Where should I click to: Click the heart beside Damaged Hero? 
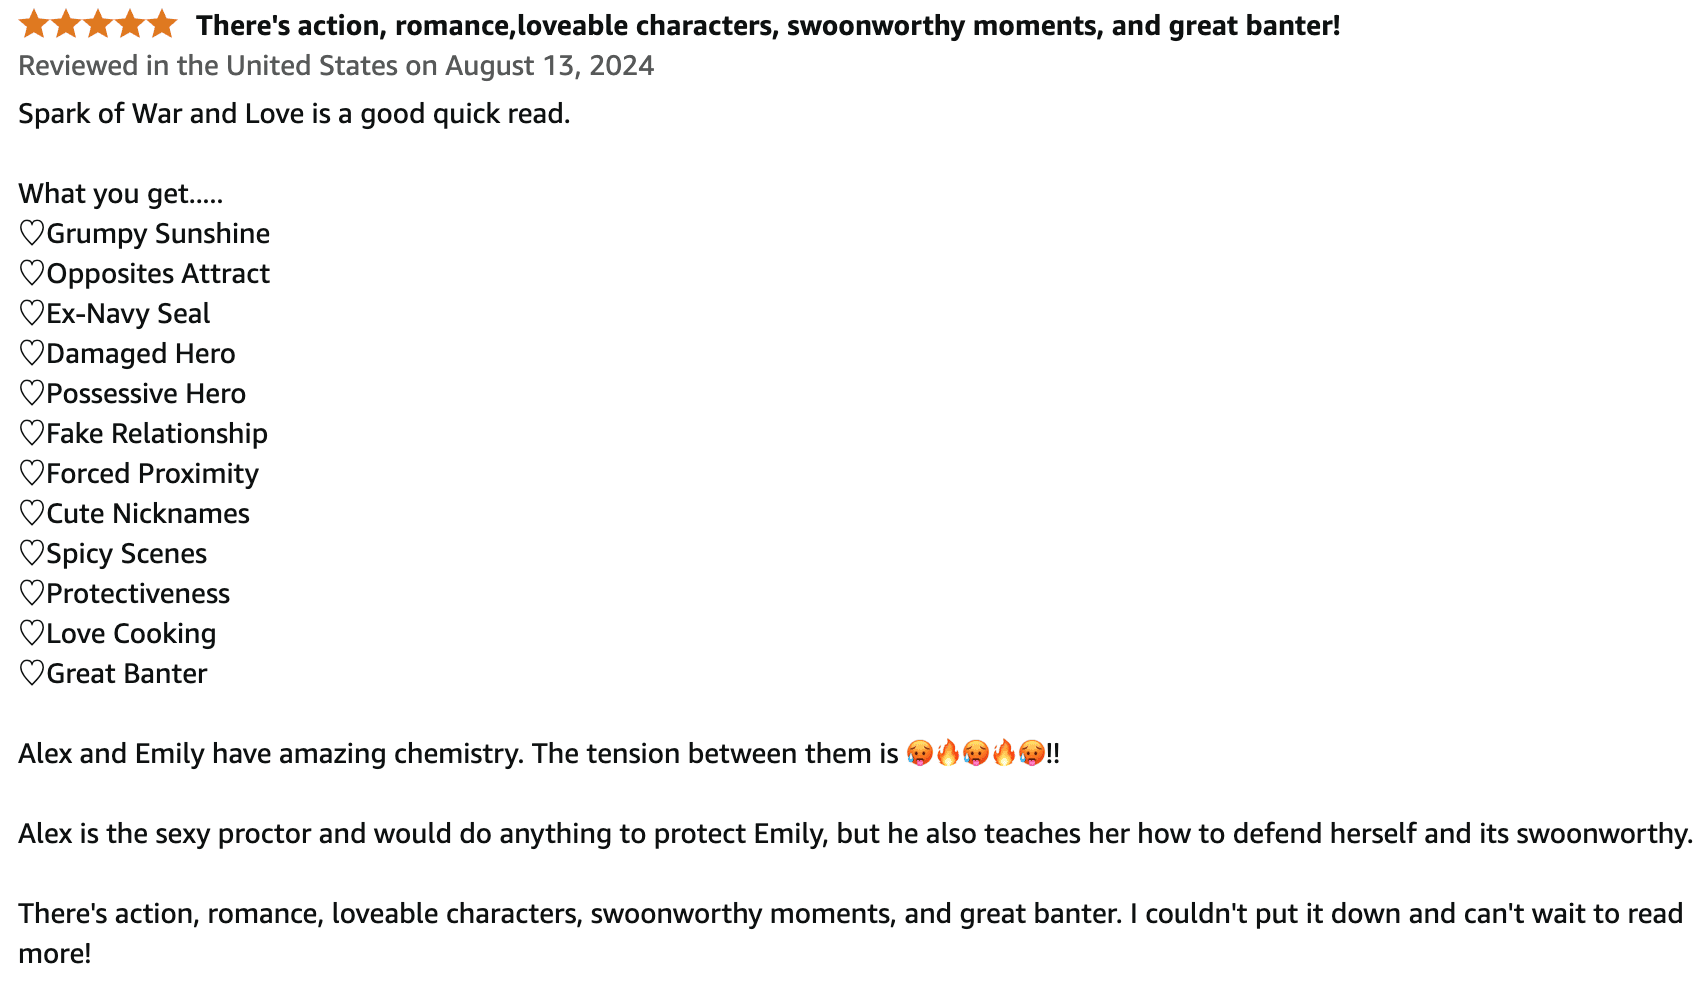[x=32, y=353]
